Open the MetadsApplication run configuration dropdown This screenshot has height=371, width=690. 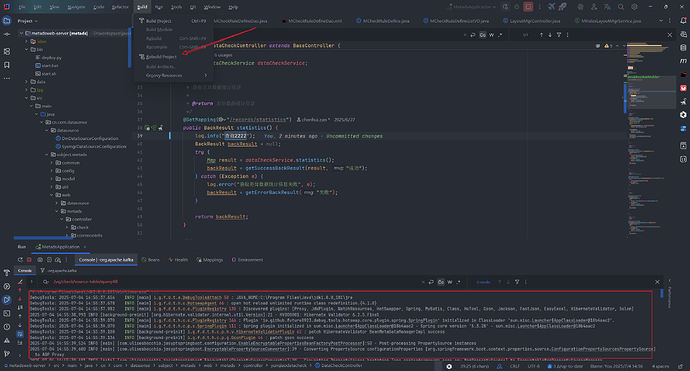coord(471,7)
